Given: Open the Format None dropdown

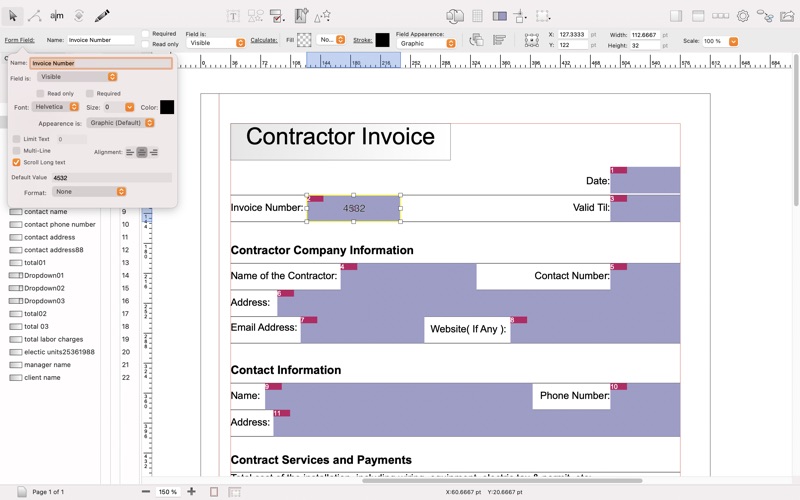Looking at the screenshot, I should click(89, 192).
